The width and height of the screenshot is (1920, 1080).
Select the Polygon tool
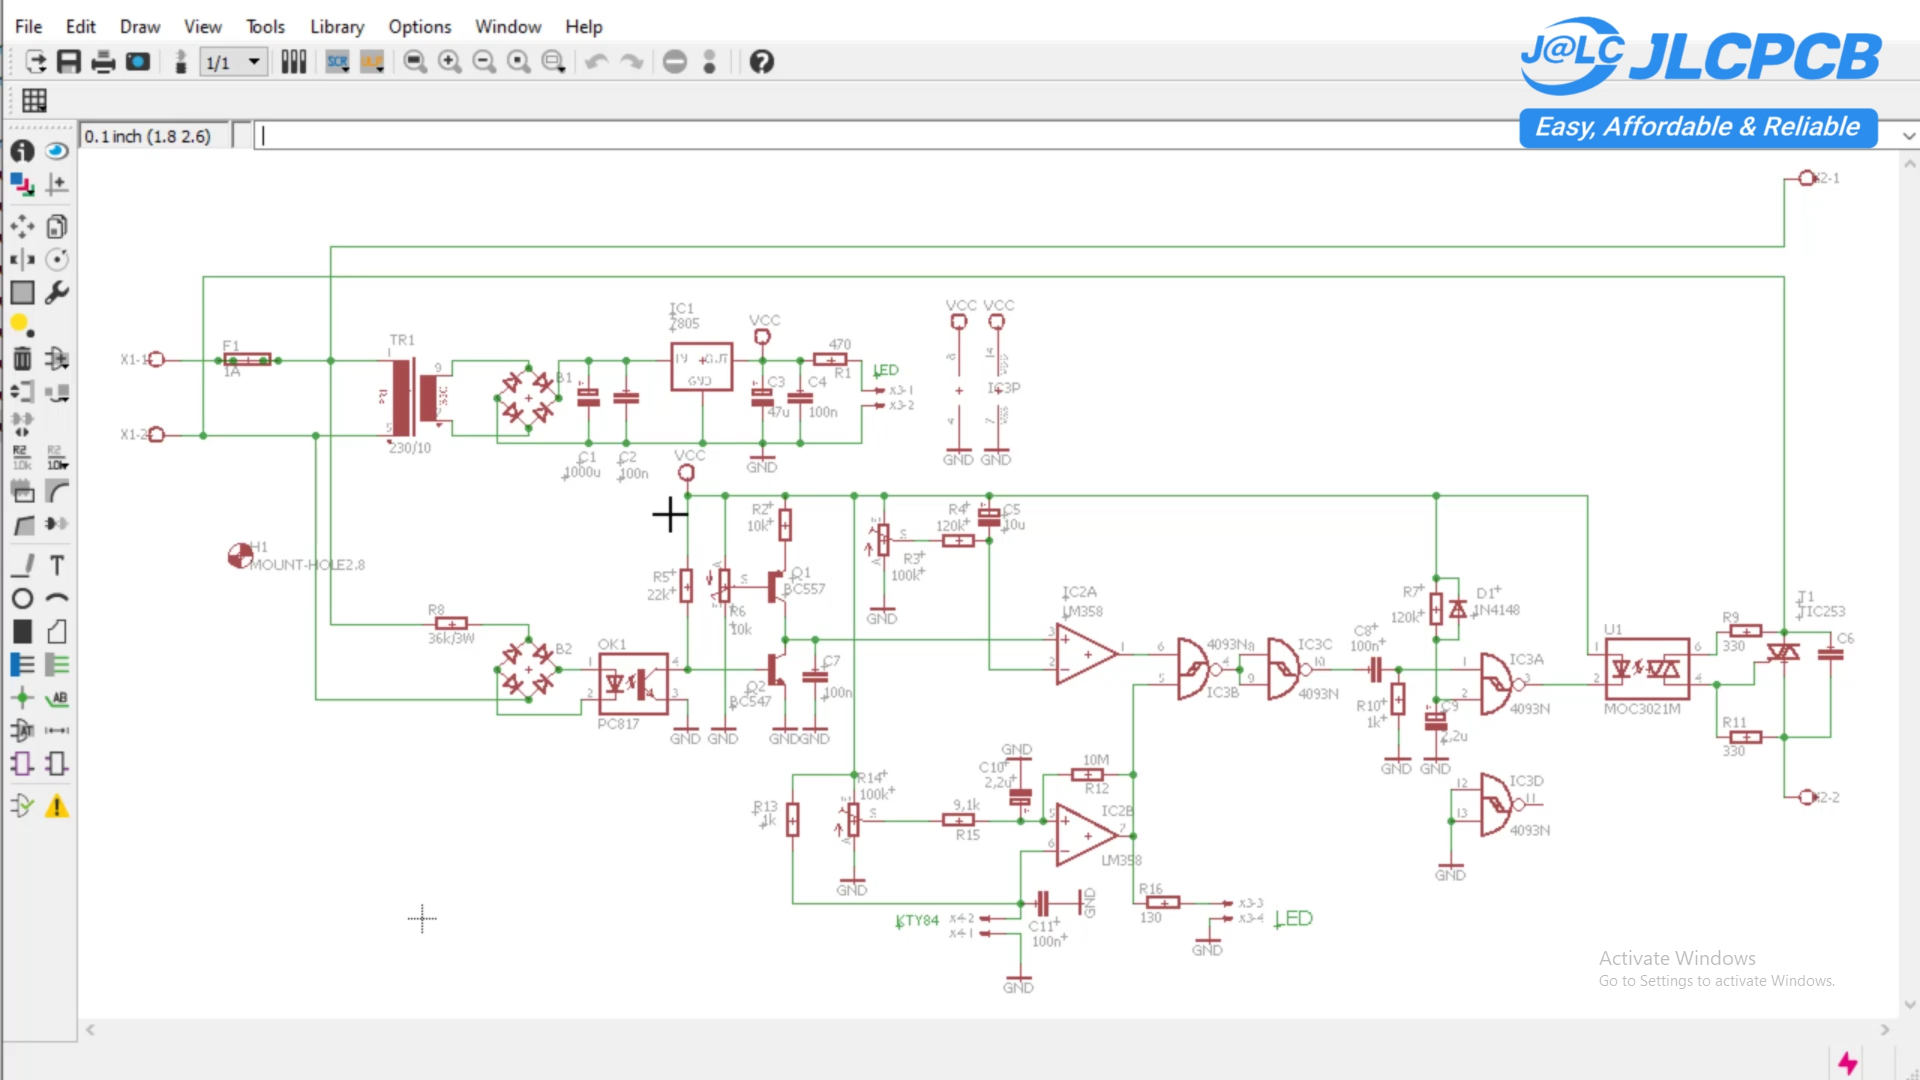click(57, 632)
